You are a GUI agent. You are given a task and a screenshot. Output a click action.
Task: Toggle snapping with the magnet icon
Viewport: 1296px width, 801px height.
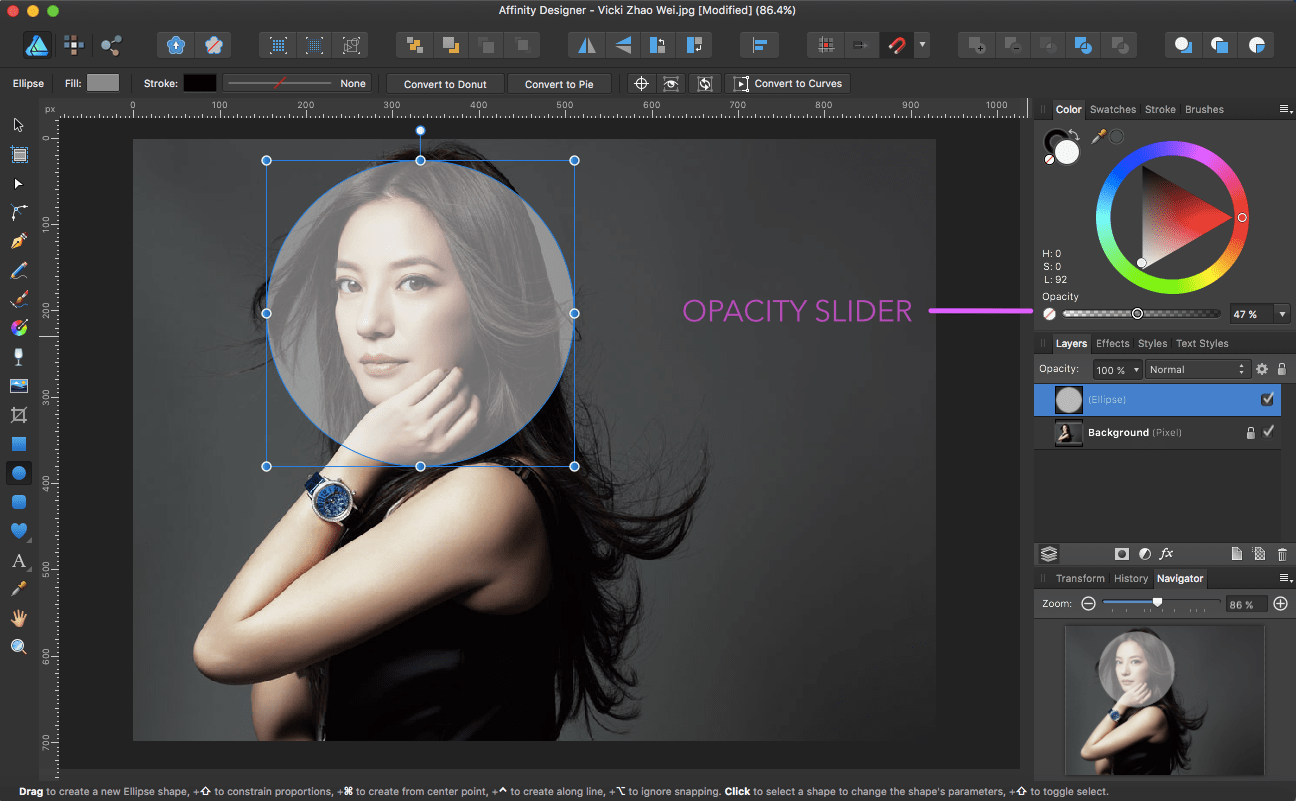[897, 44]
